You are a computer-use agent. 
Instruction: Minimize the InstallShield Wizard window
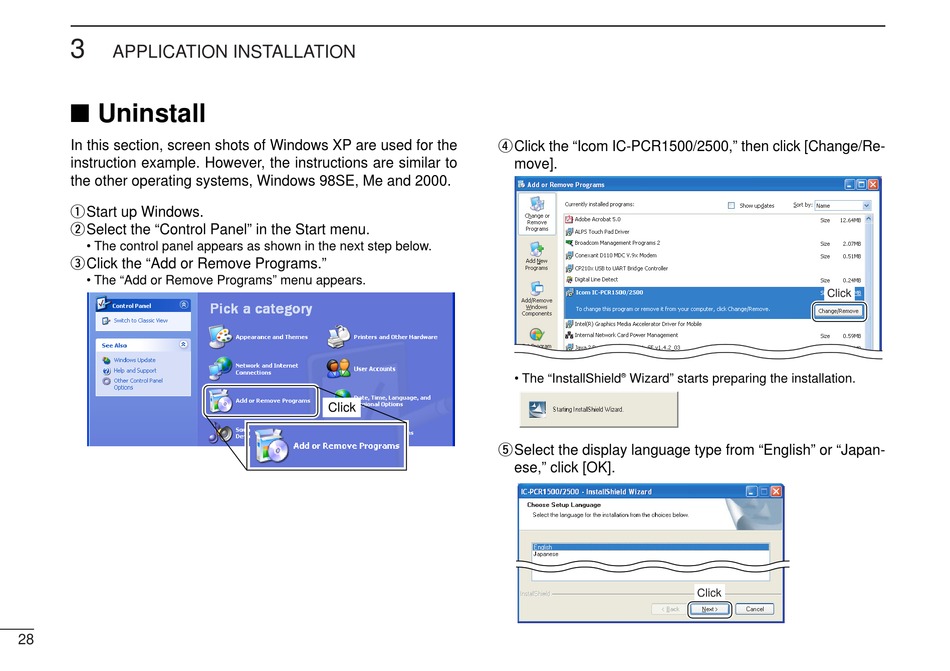pyautogui.click(x=751, y=491)
